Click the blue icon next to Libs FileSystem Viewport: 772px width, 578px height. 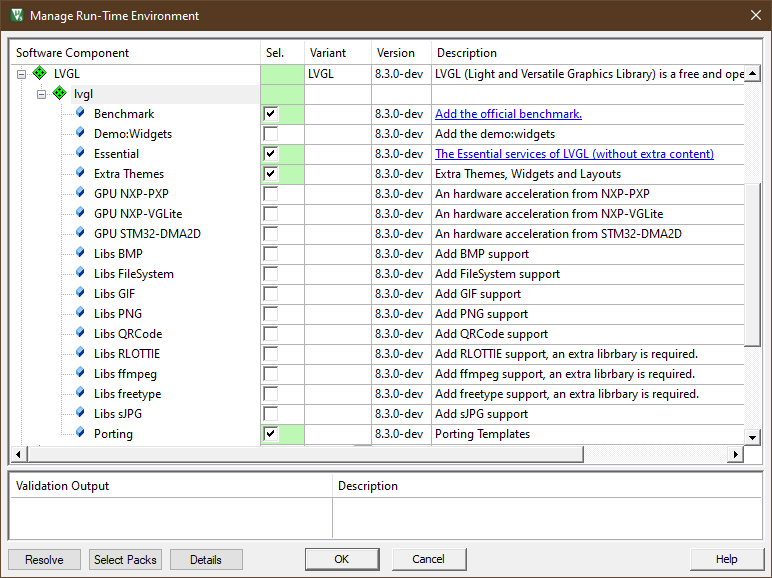80,273
